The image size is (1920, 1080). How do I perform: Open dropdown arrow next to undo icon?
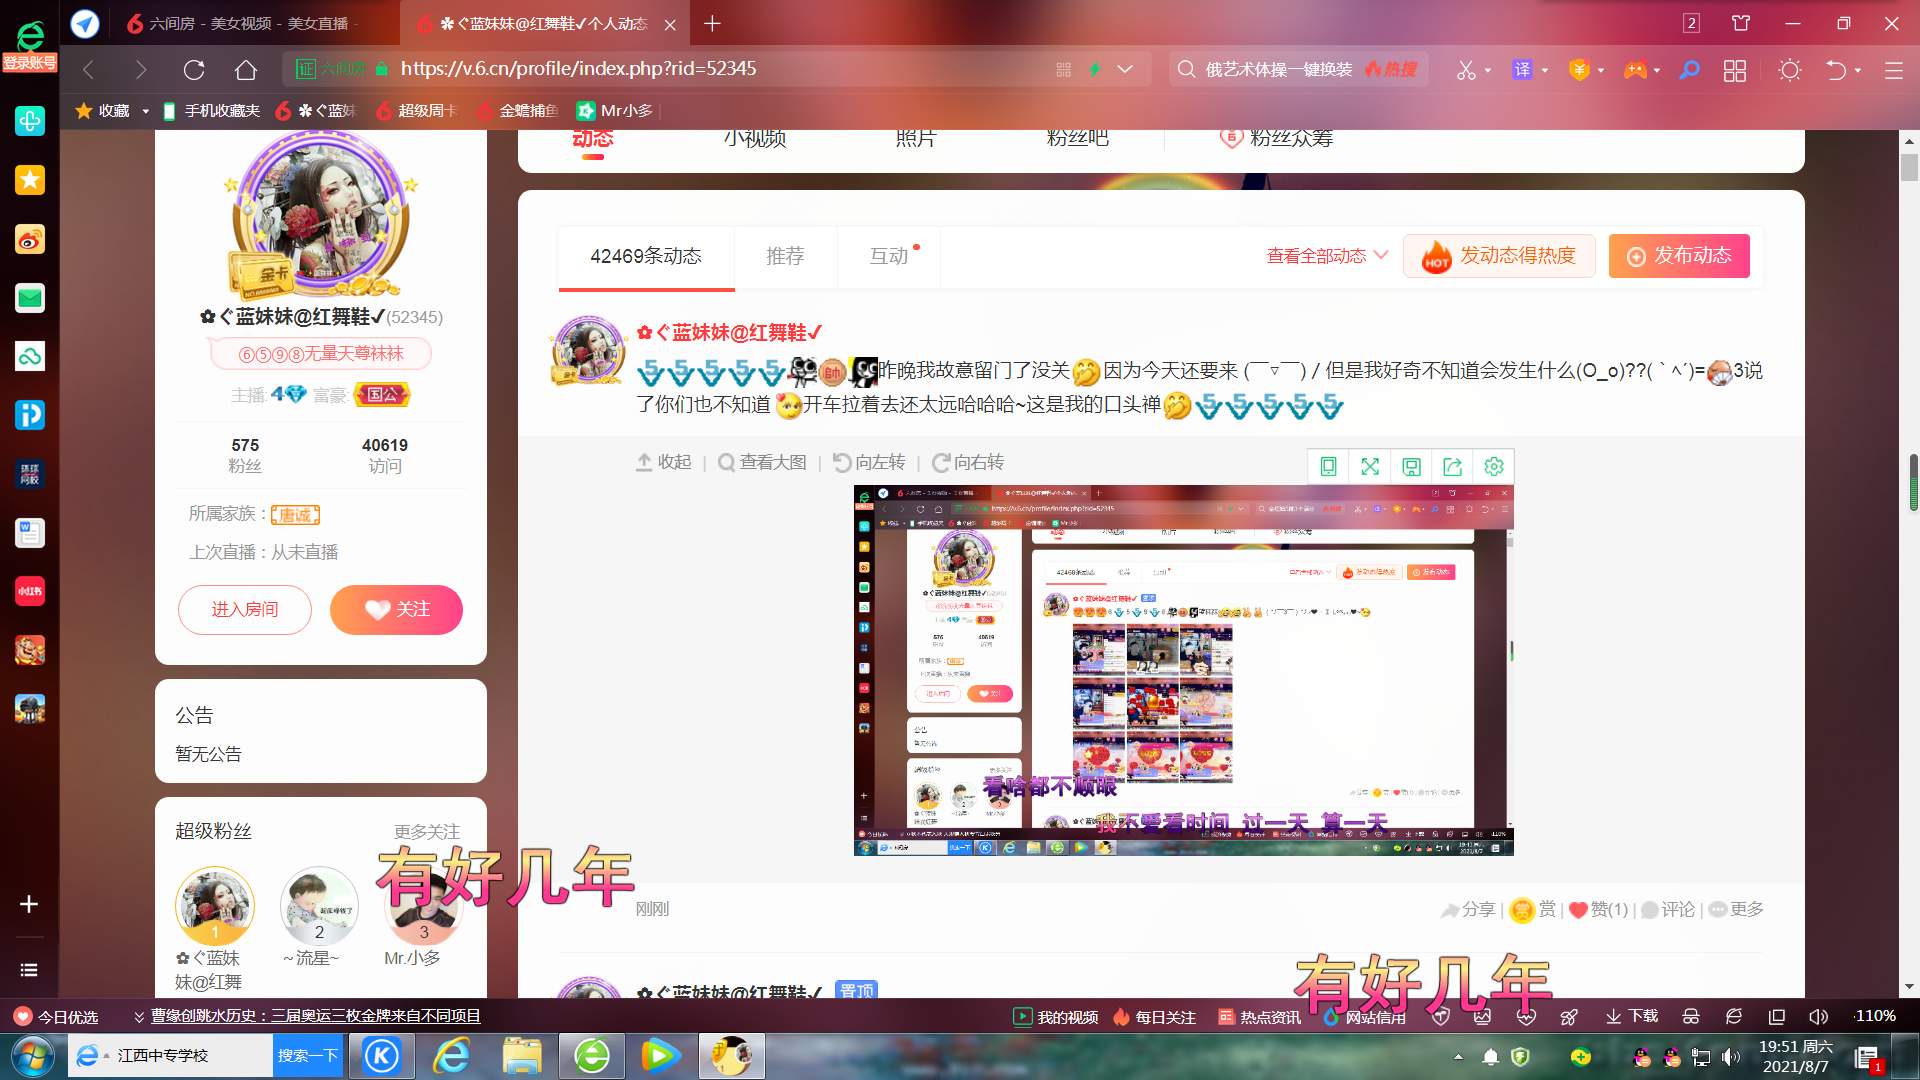(x=1858, y=71)
